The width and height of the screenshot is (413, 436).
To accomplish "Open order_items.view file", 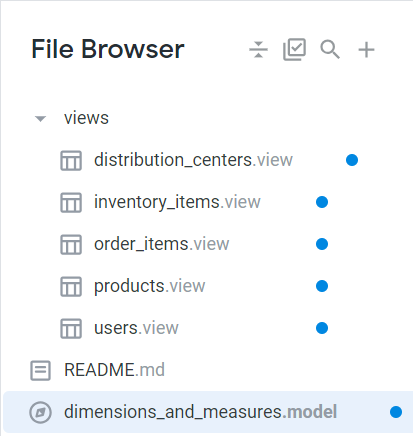I will pos(162,244).
